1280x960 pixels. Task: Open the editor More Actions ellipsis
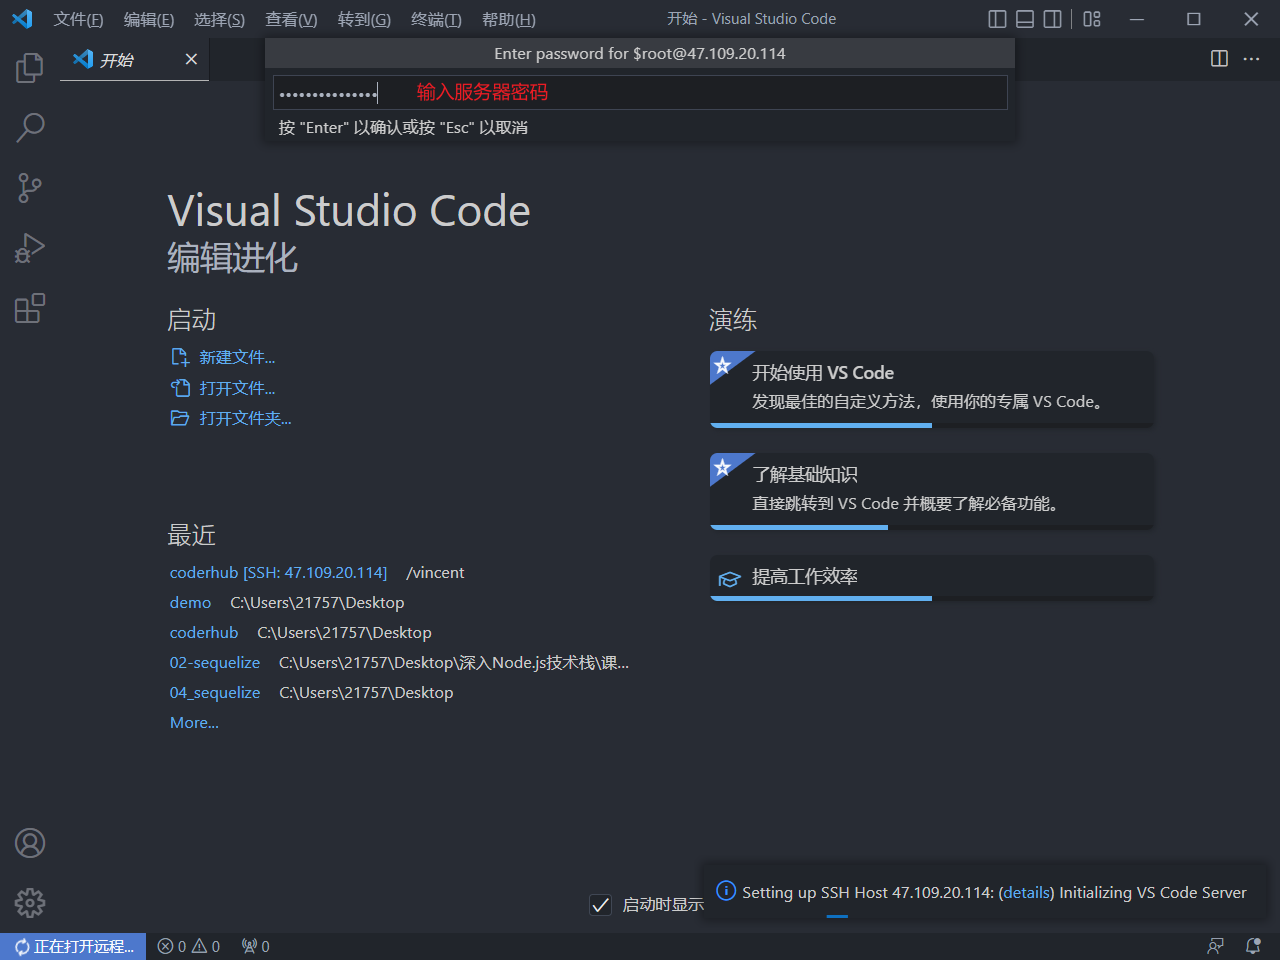click(x=1251, y=59)
